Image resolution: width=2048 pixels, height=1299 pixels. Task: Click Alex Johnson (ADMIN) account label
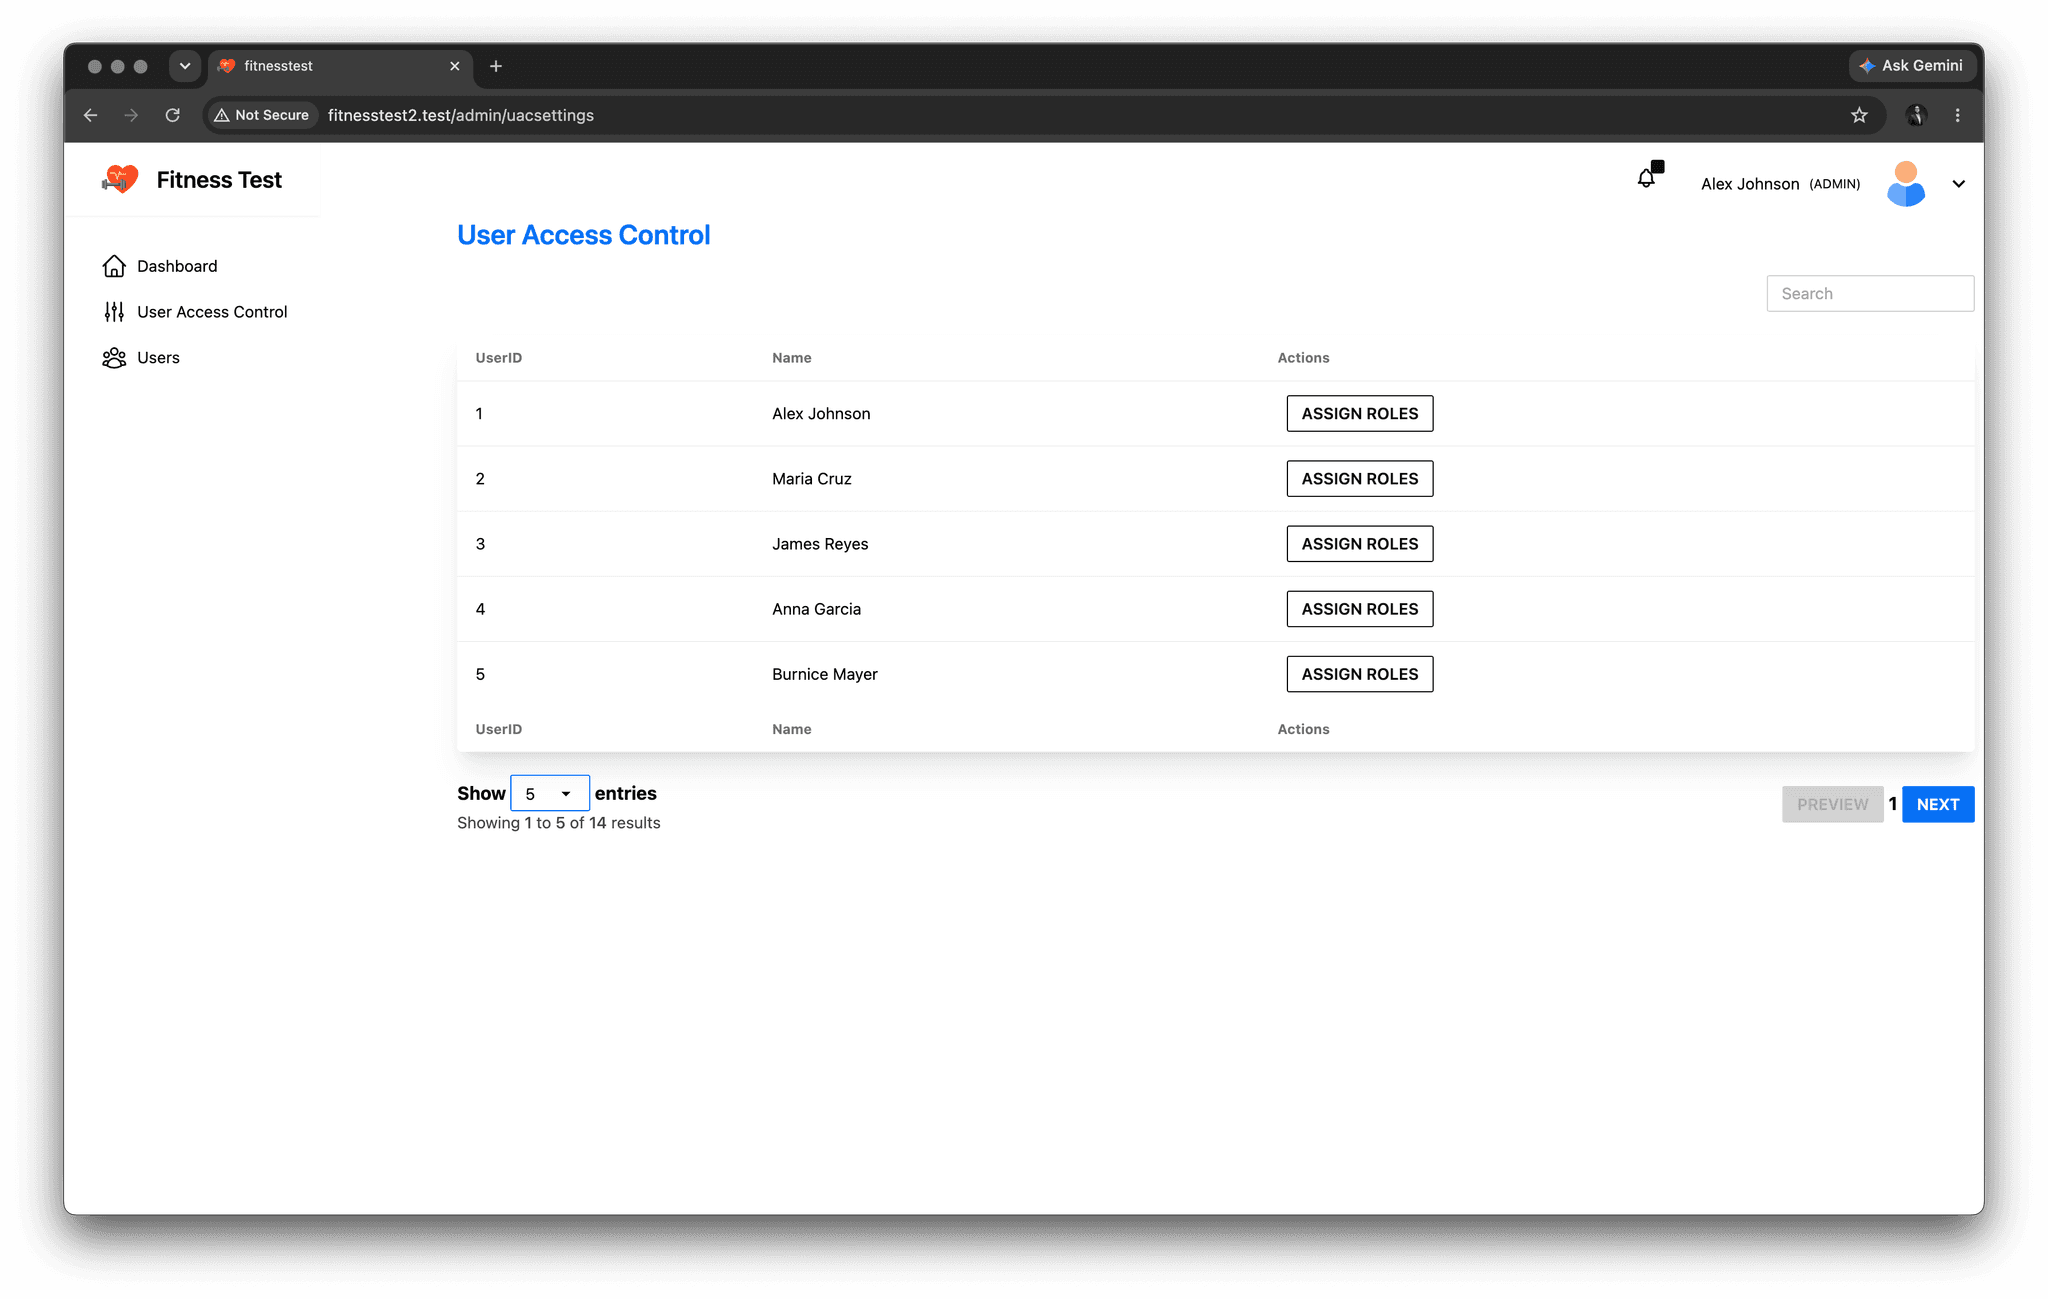point(1780,184)
